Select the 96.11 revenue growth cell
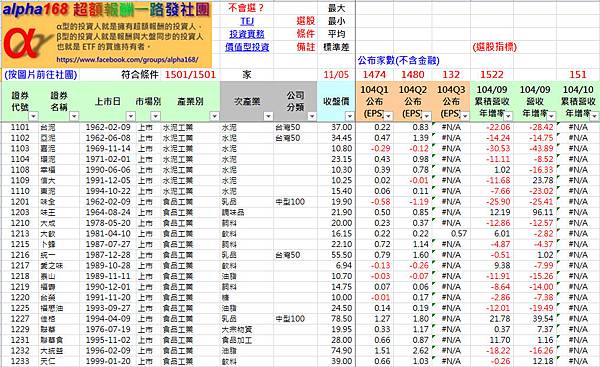Screen dimensions: 600x367 tap(543, 212)
